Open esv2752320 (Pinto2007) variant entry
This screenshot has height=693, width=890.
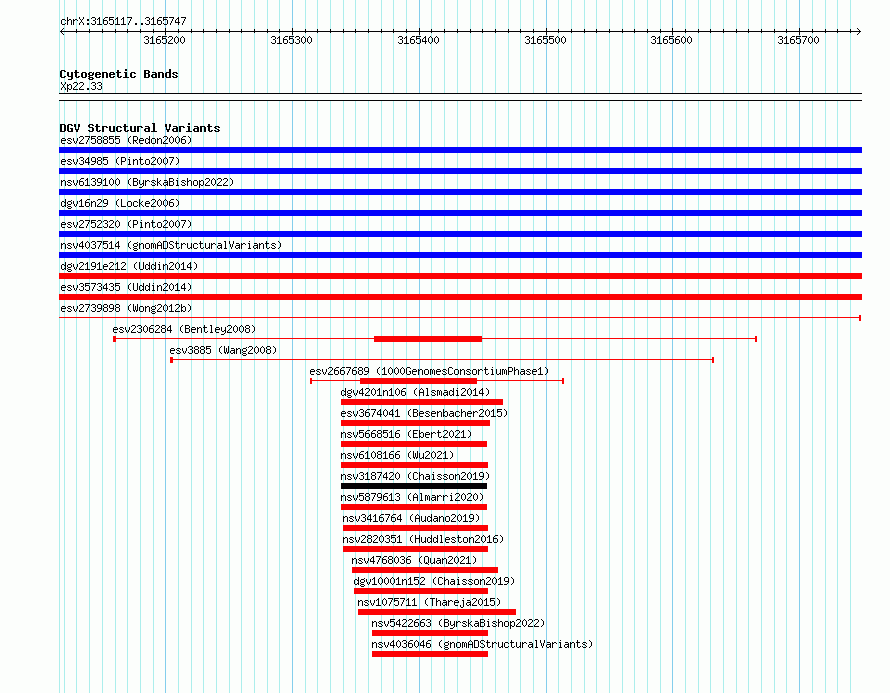126,224
